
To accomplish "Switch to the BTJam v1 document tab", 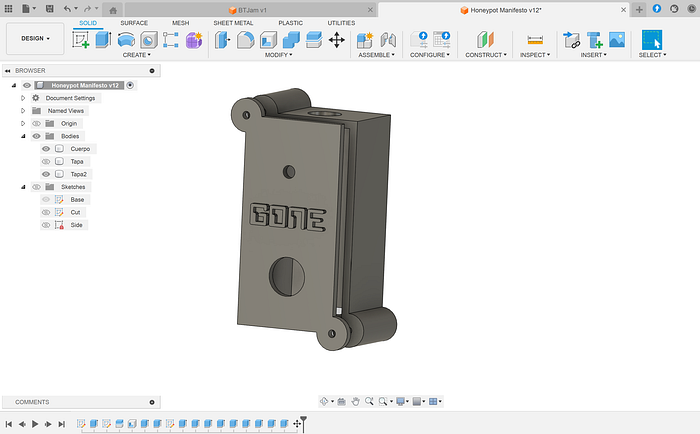I will 253,10.
